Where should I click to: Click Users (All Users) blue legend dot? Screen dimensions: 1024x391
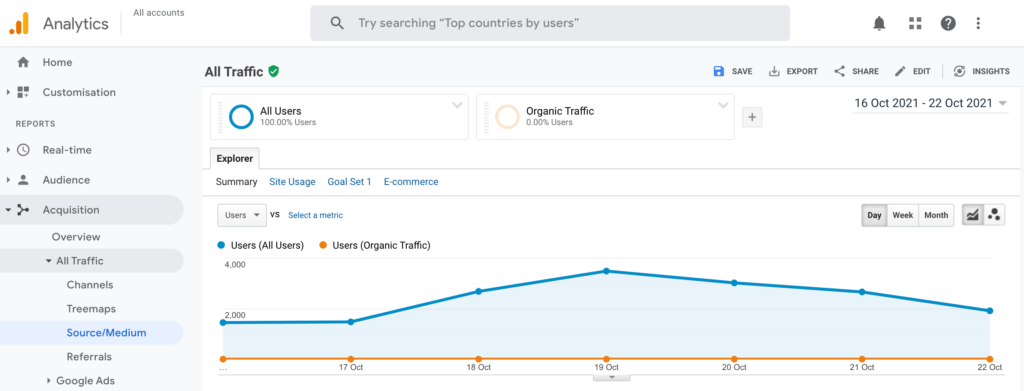pos(221,246)
